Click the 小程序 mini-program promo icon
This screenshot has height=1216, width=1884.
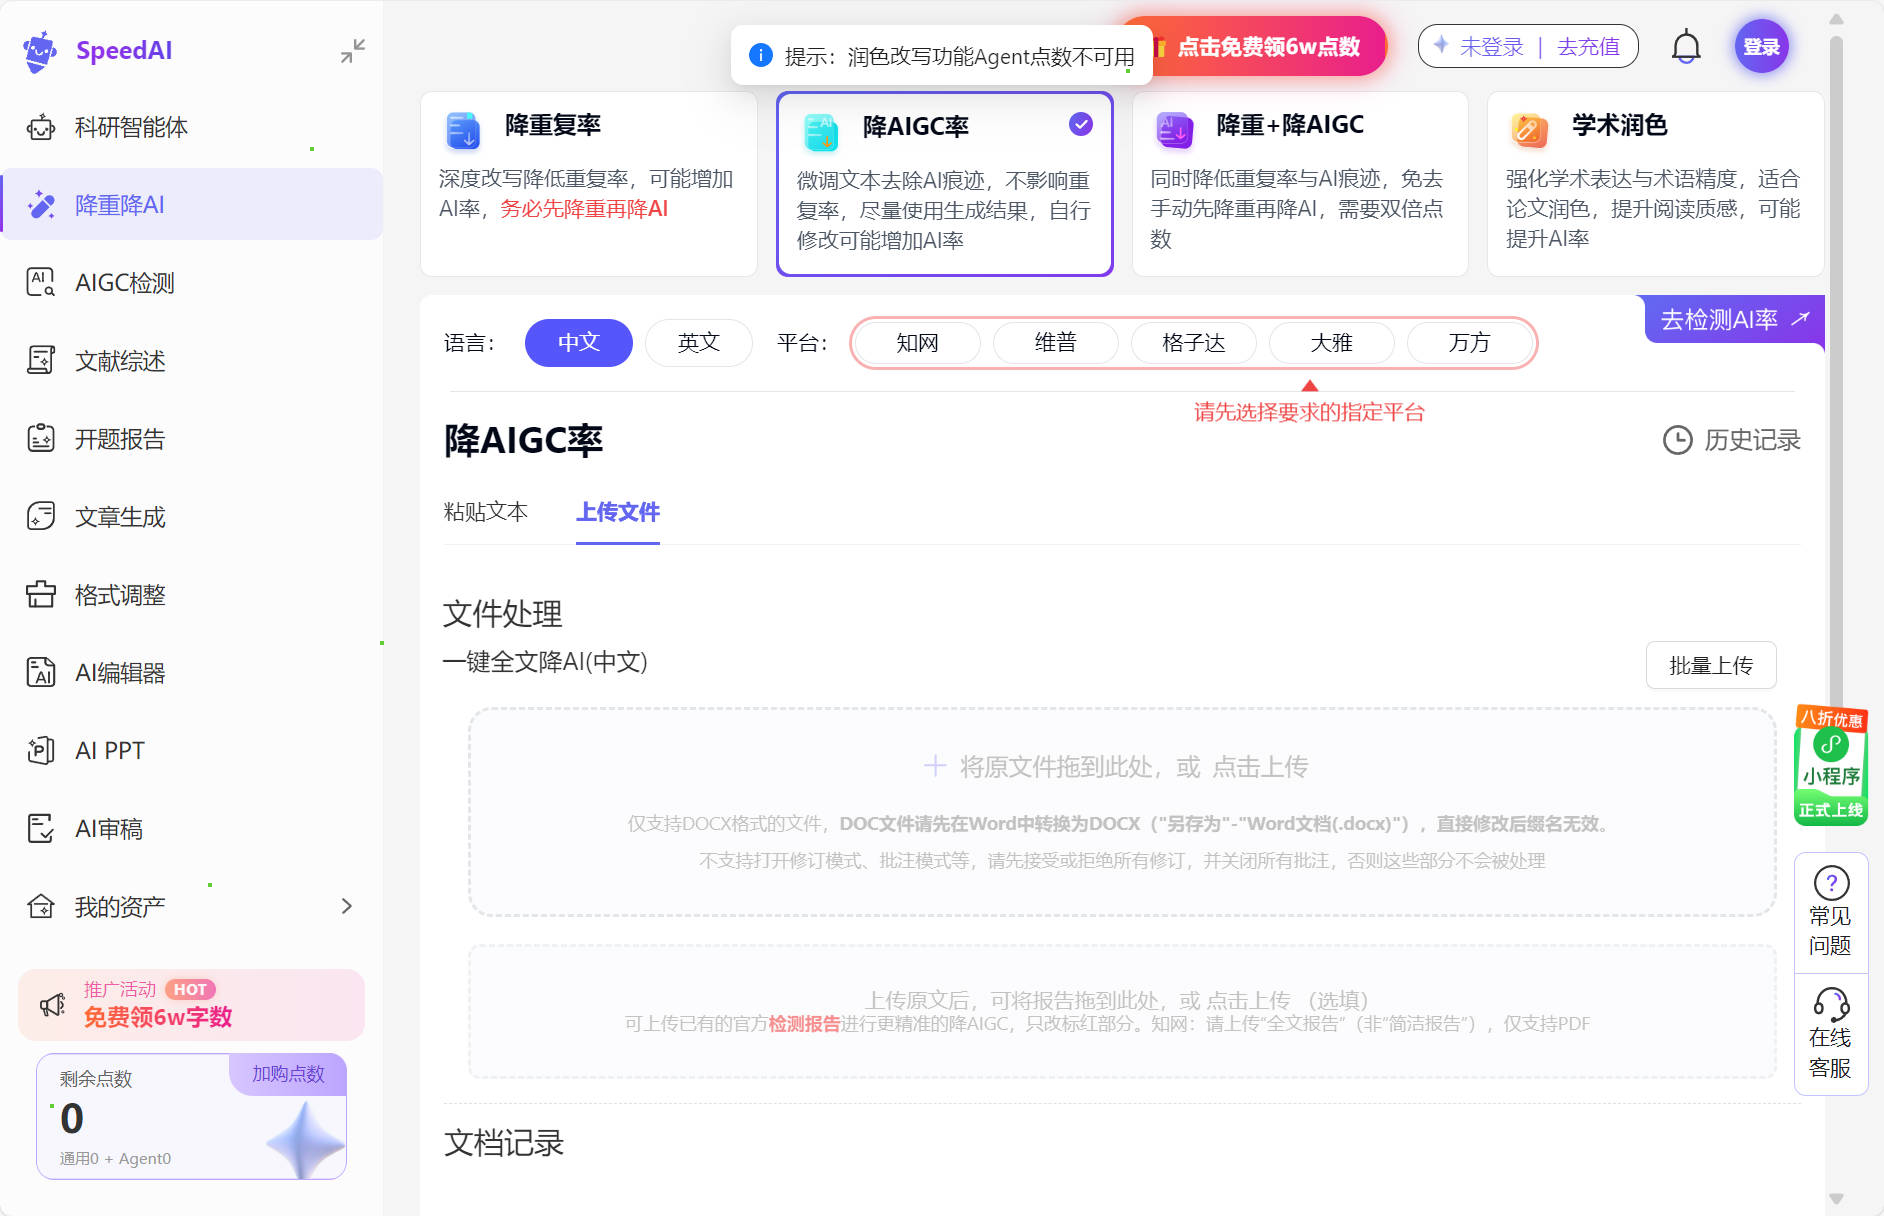1831,765
